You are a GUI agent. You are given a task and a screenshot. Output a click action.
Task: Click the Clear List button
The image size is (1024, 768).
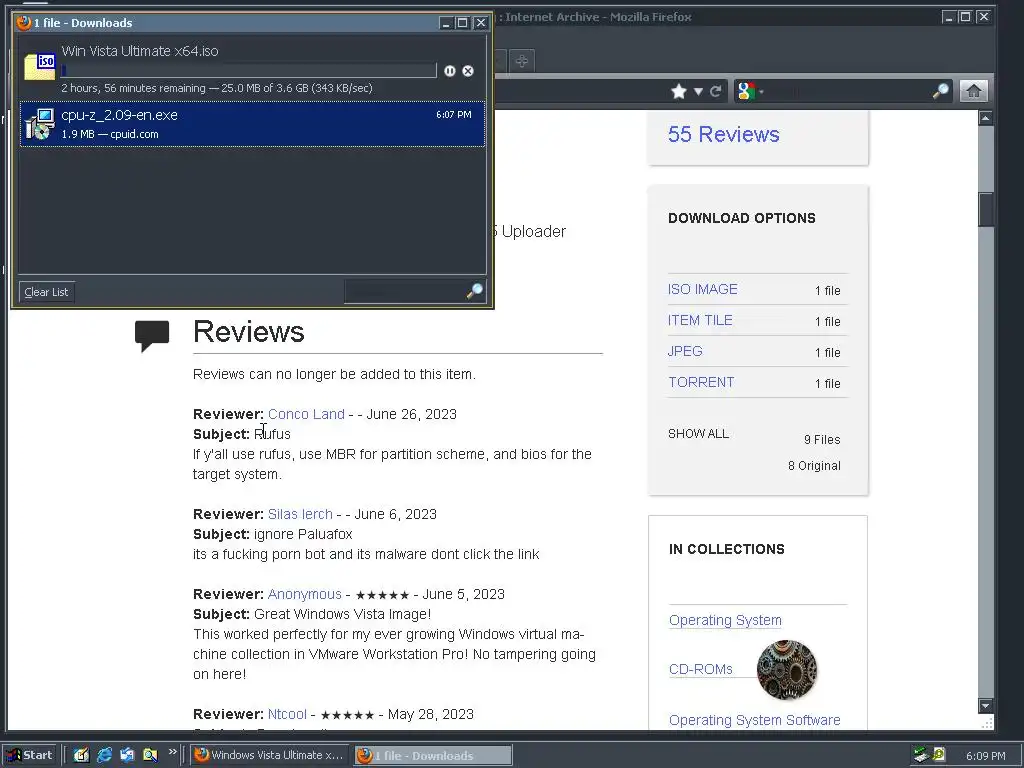coord(46,292)
